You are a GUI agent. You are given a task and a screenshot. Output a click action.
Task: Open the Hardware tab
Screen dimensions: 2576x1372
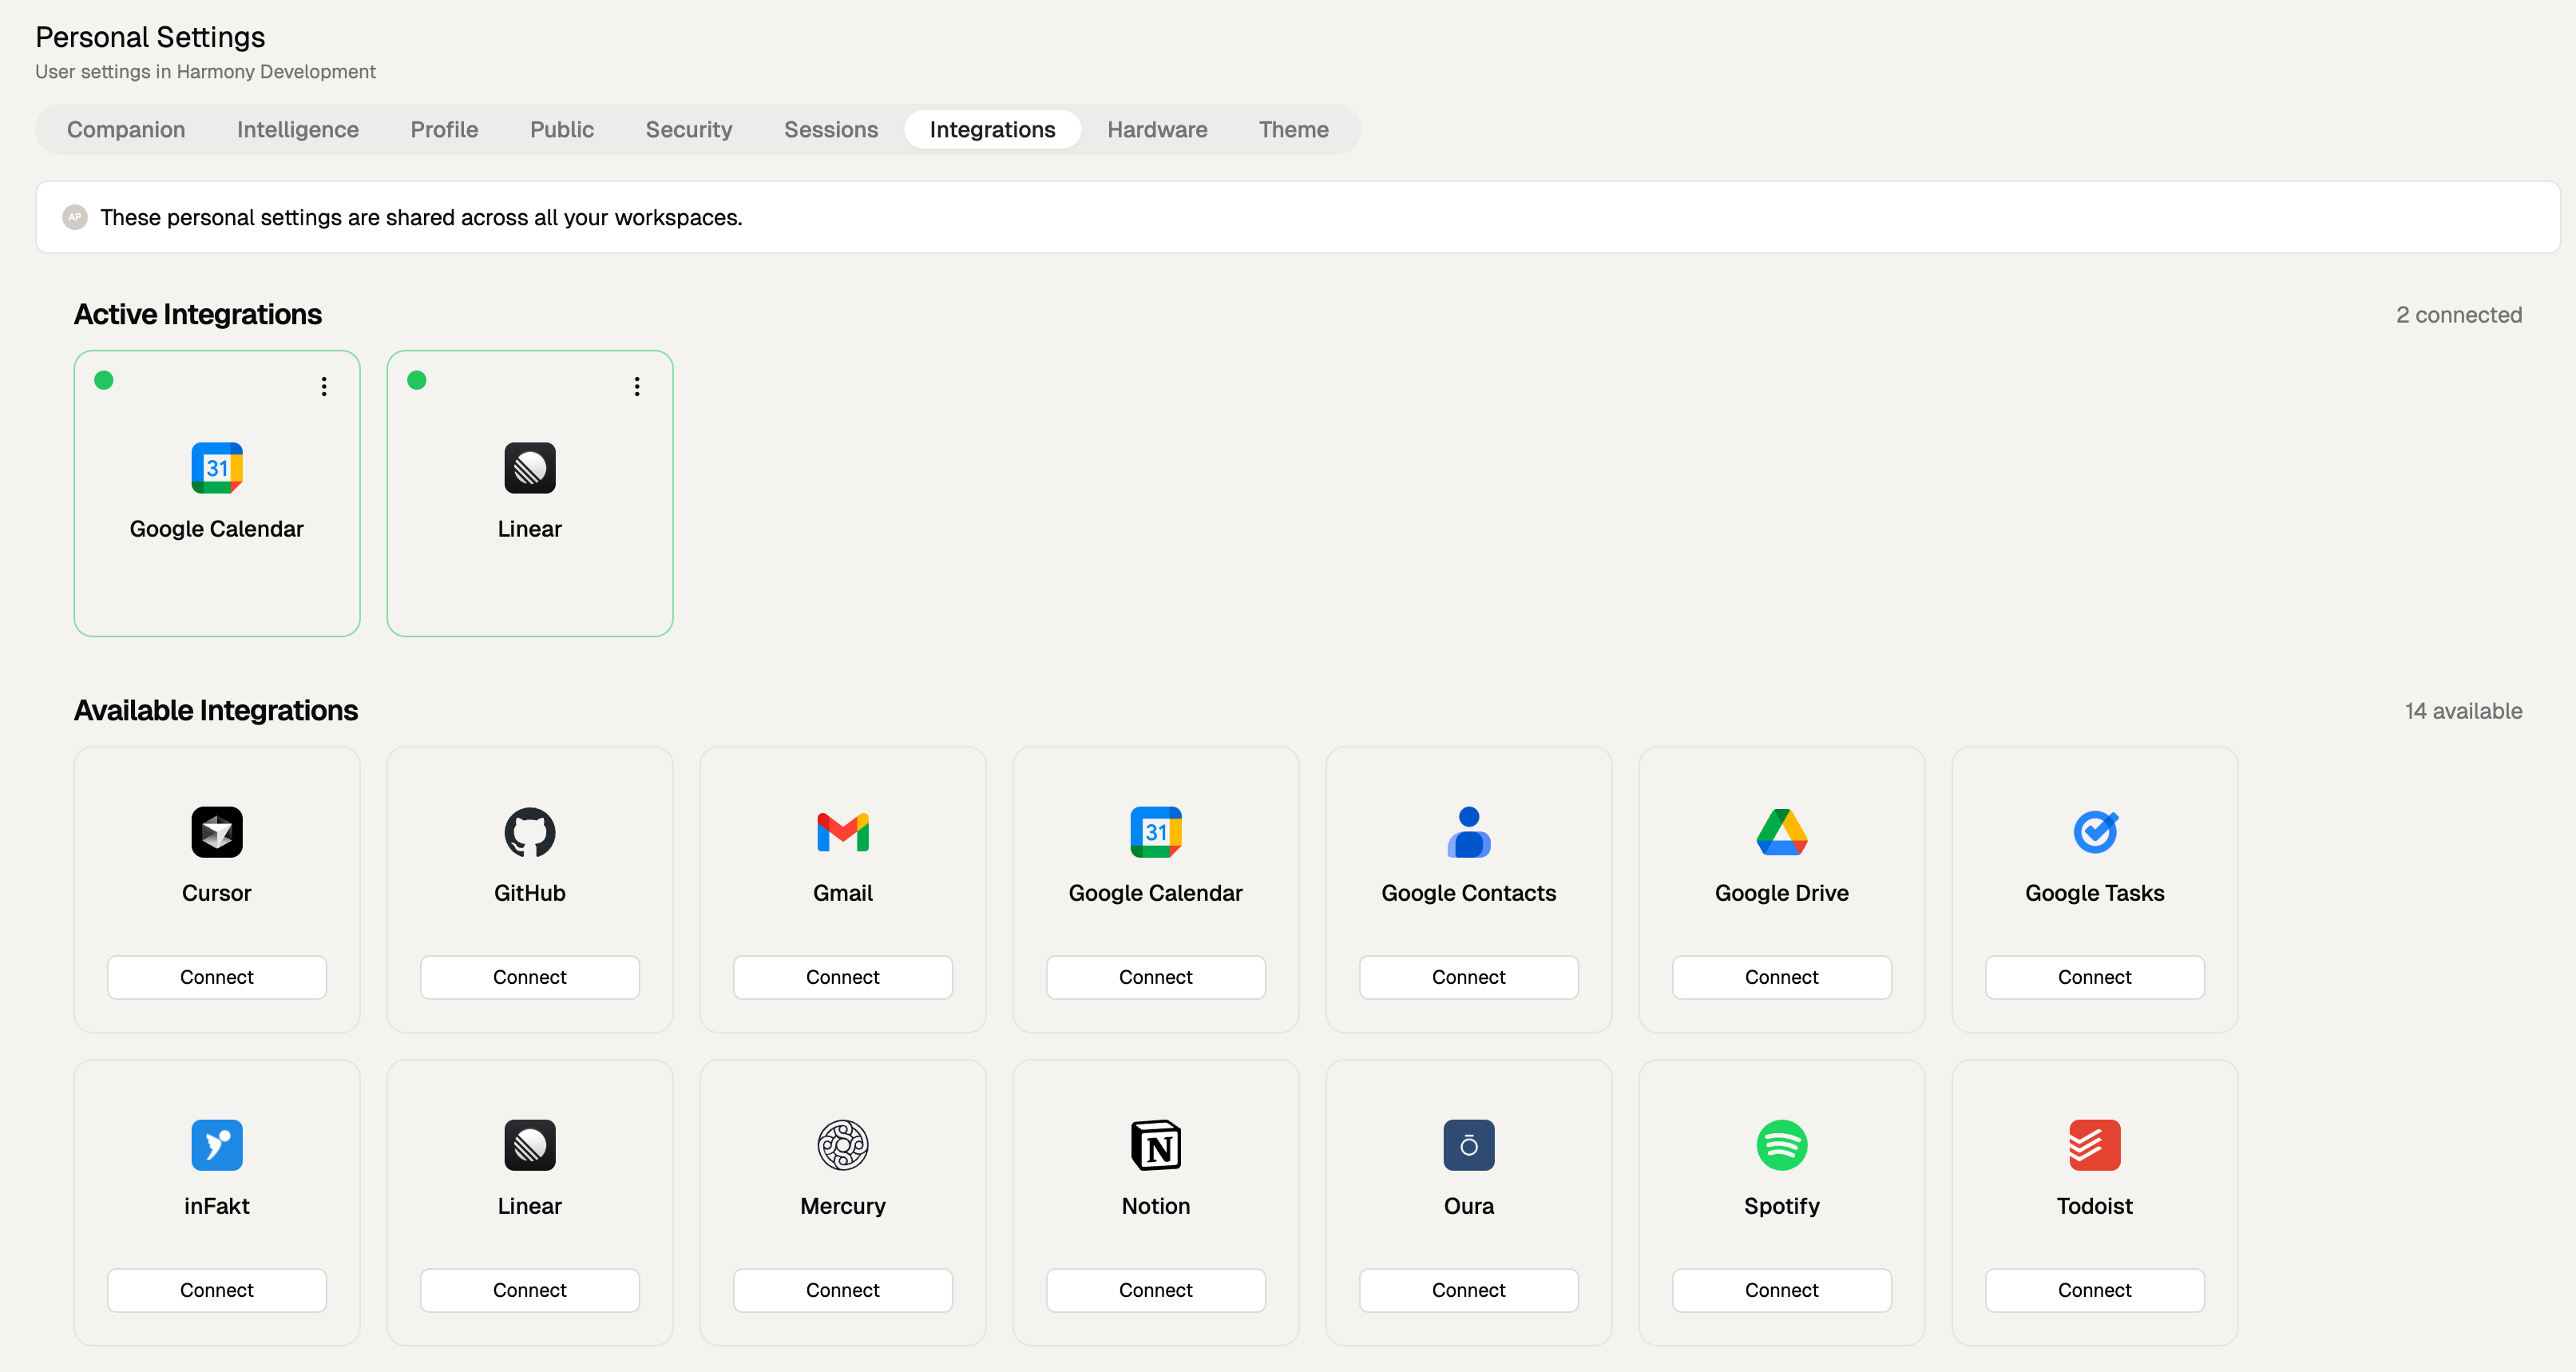click(x=1157, y=130)
